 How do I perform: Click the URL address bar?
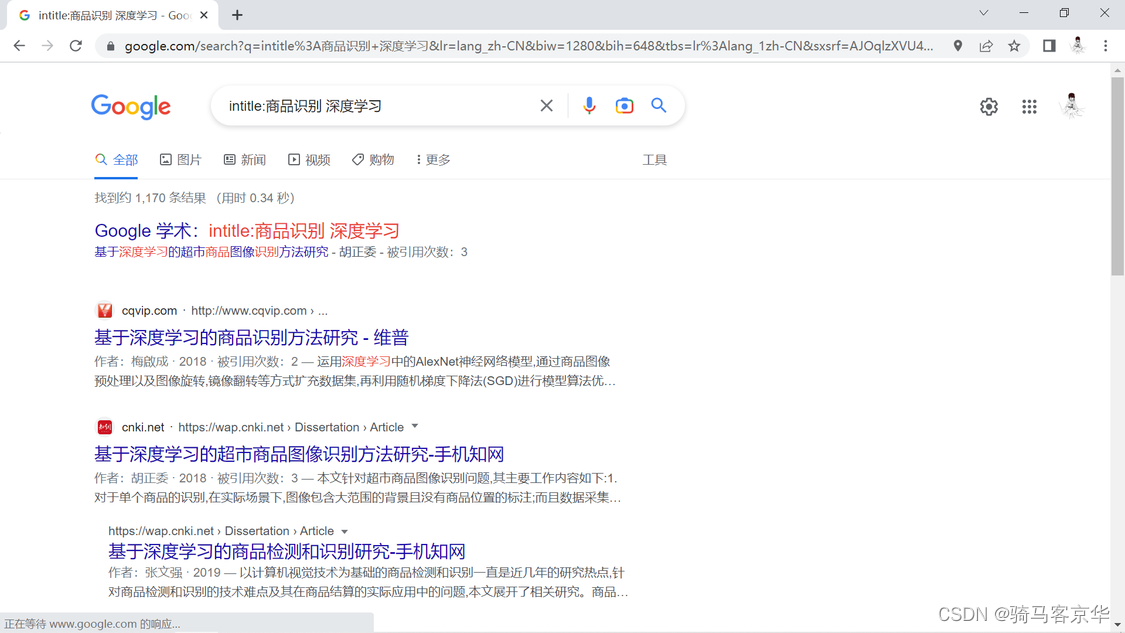529,46
